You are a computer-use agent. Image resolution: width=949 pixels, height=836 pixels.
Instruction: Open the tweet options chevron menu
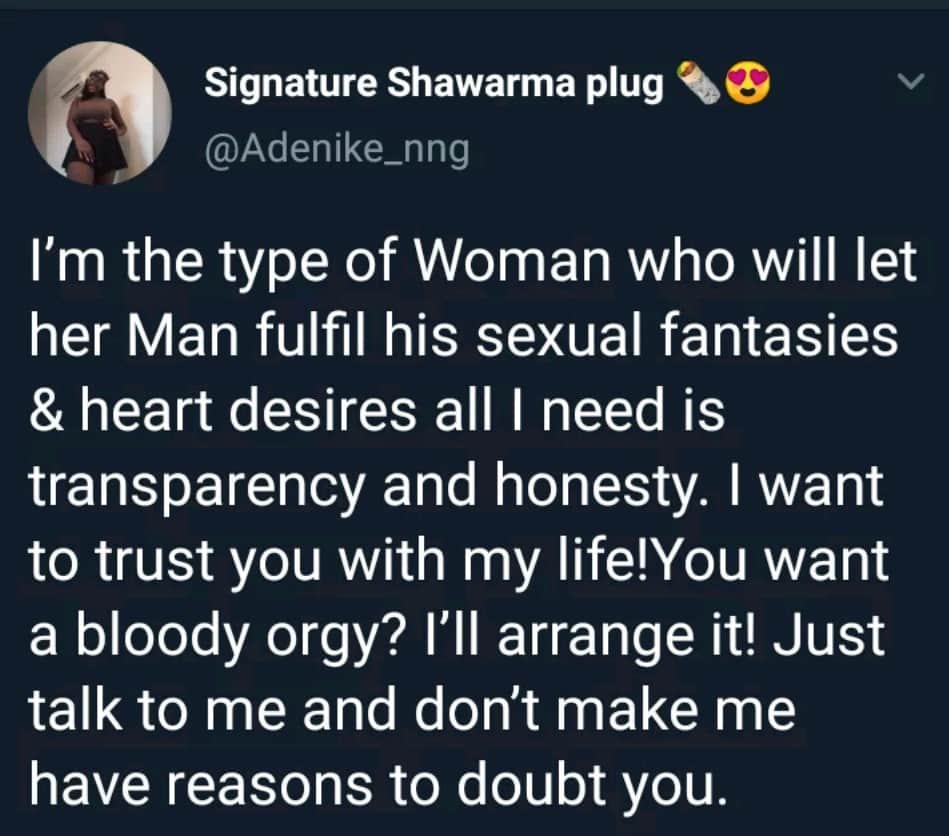pyautogui.click(x=910, y=82)
